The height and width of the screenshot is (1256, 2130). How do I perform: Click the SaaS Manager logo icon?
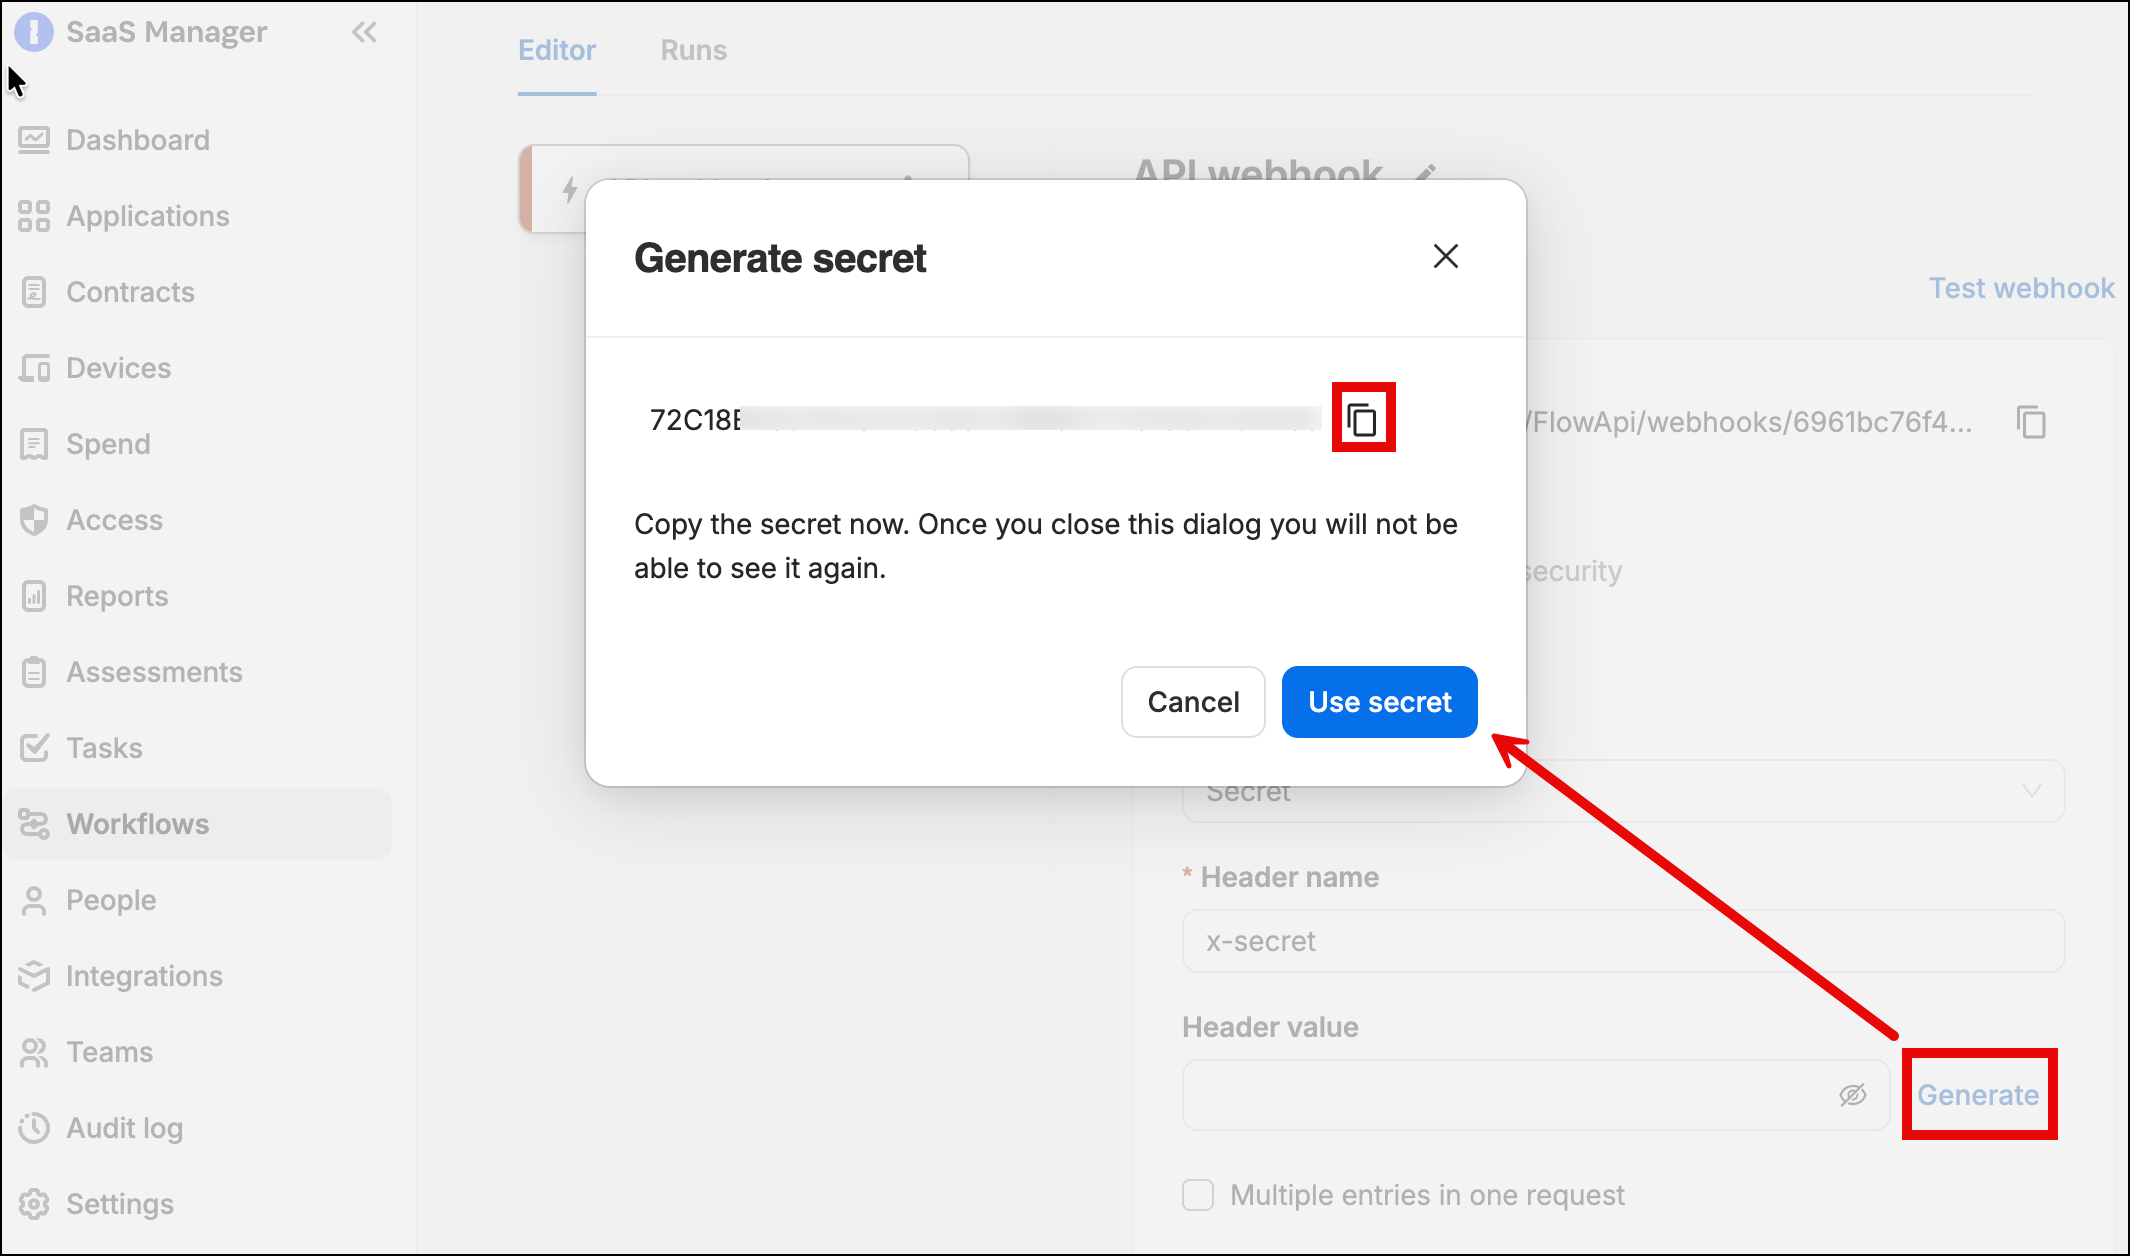[x=34, y=32]
